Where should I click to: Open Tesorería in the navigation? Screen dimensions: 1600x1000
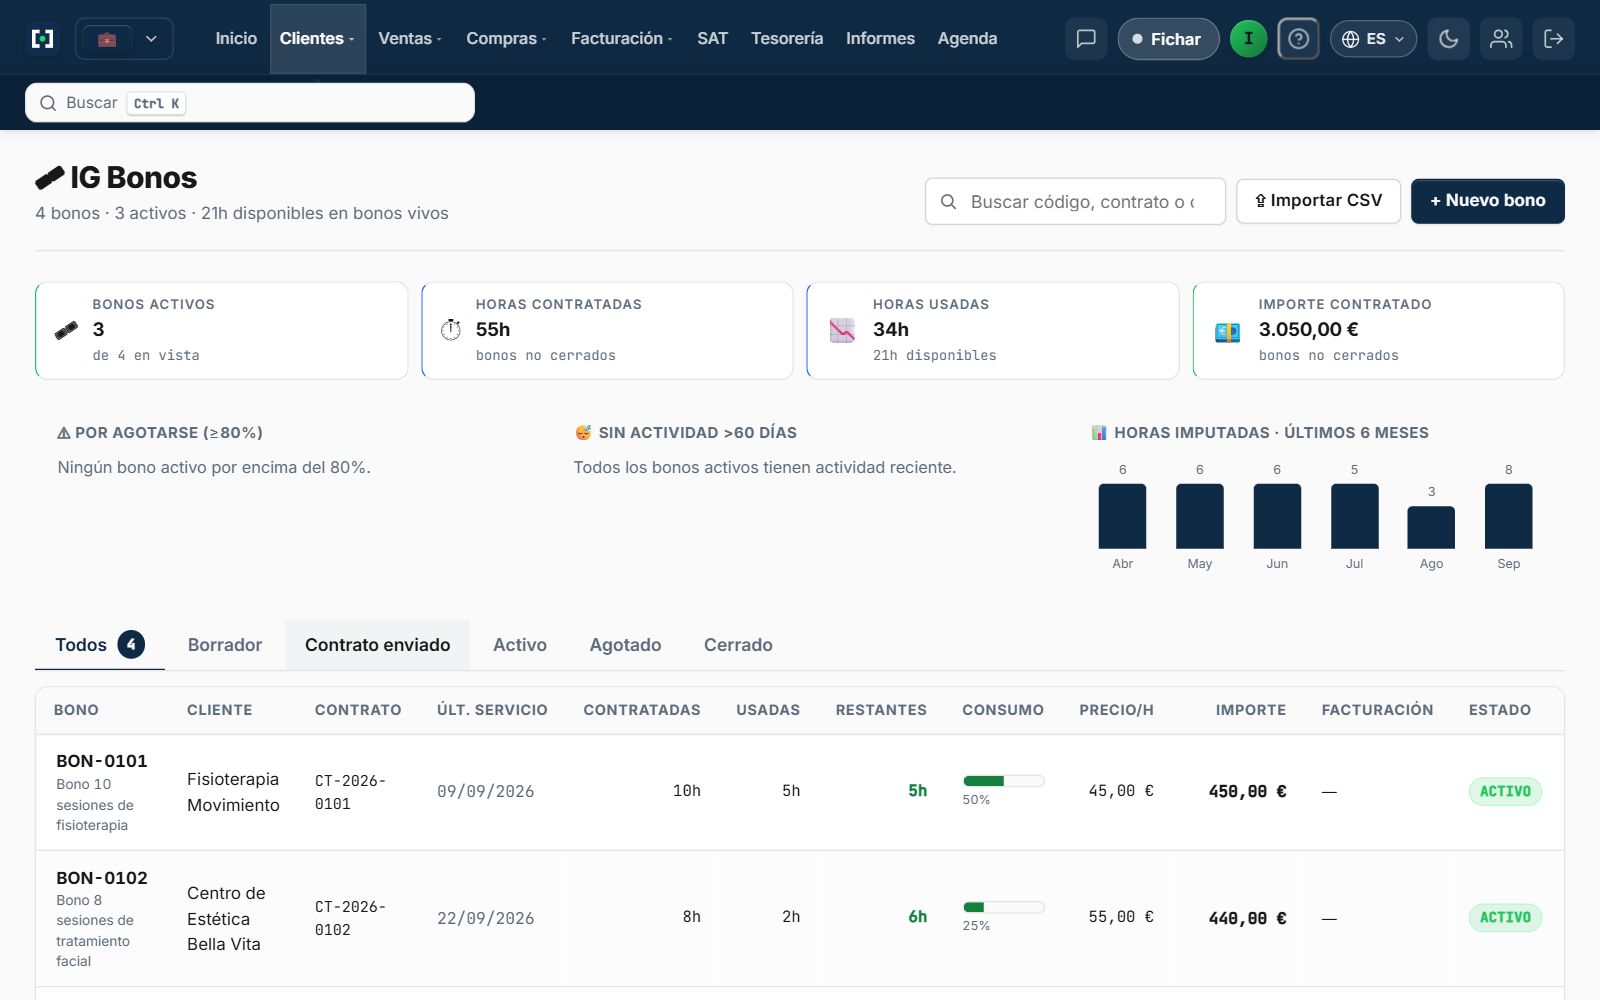tap(787, 39)
